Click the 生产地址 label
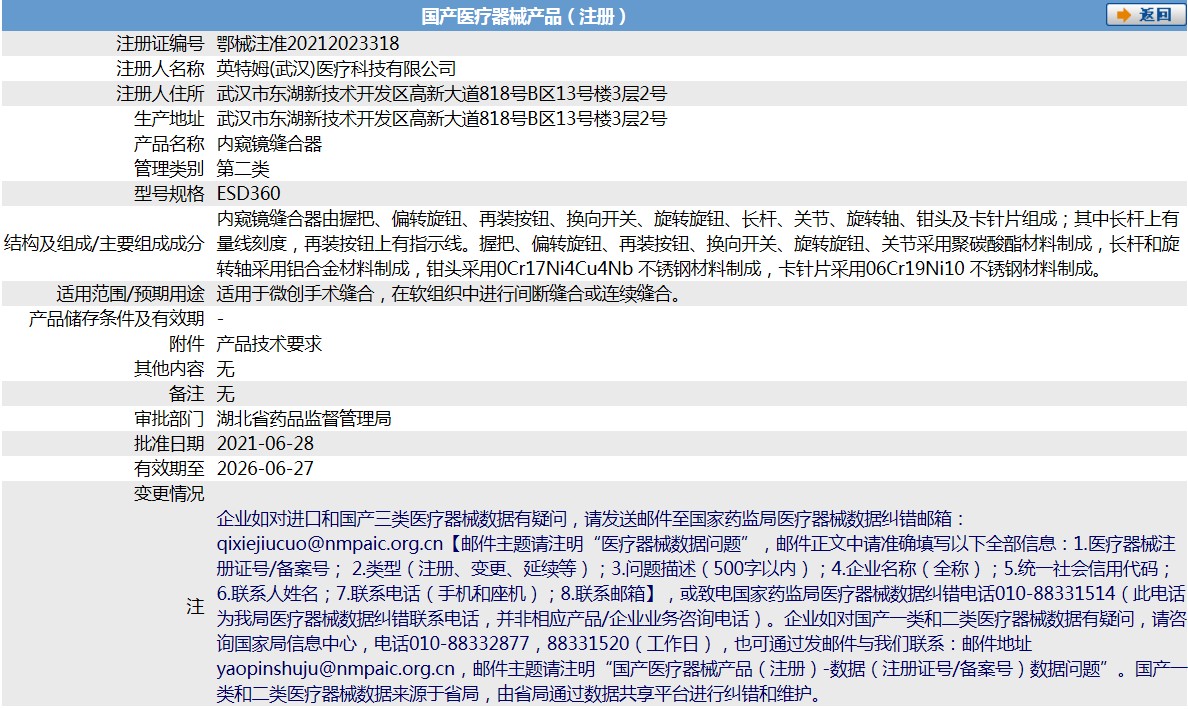Screen dimensions: 1188x709 click(169, 119)
